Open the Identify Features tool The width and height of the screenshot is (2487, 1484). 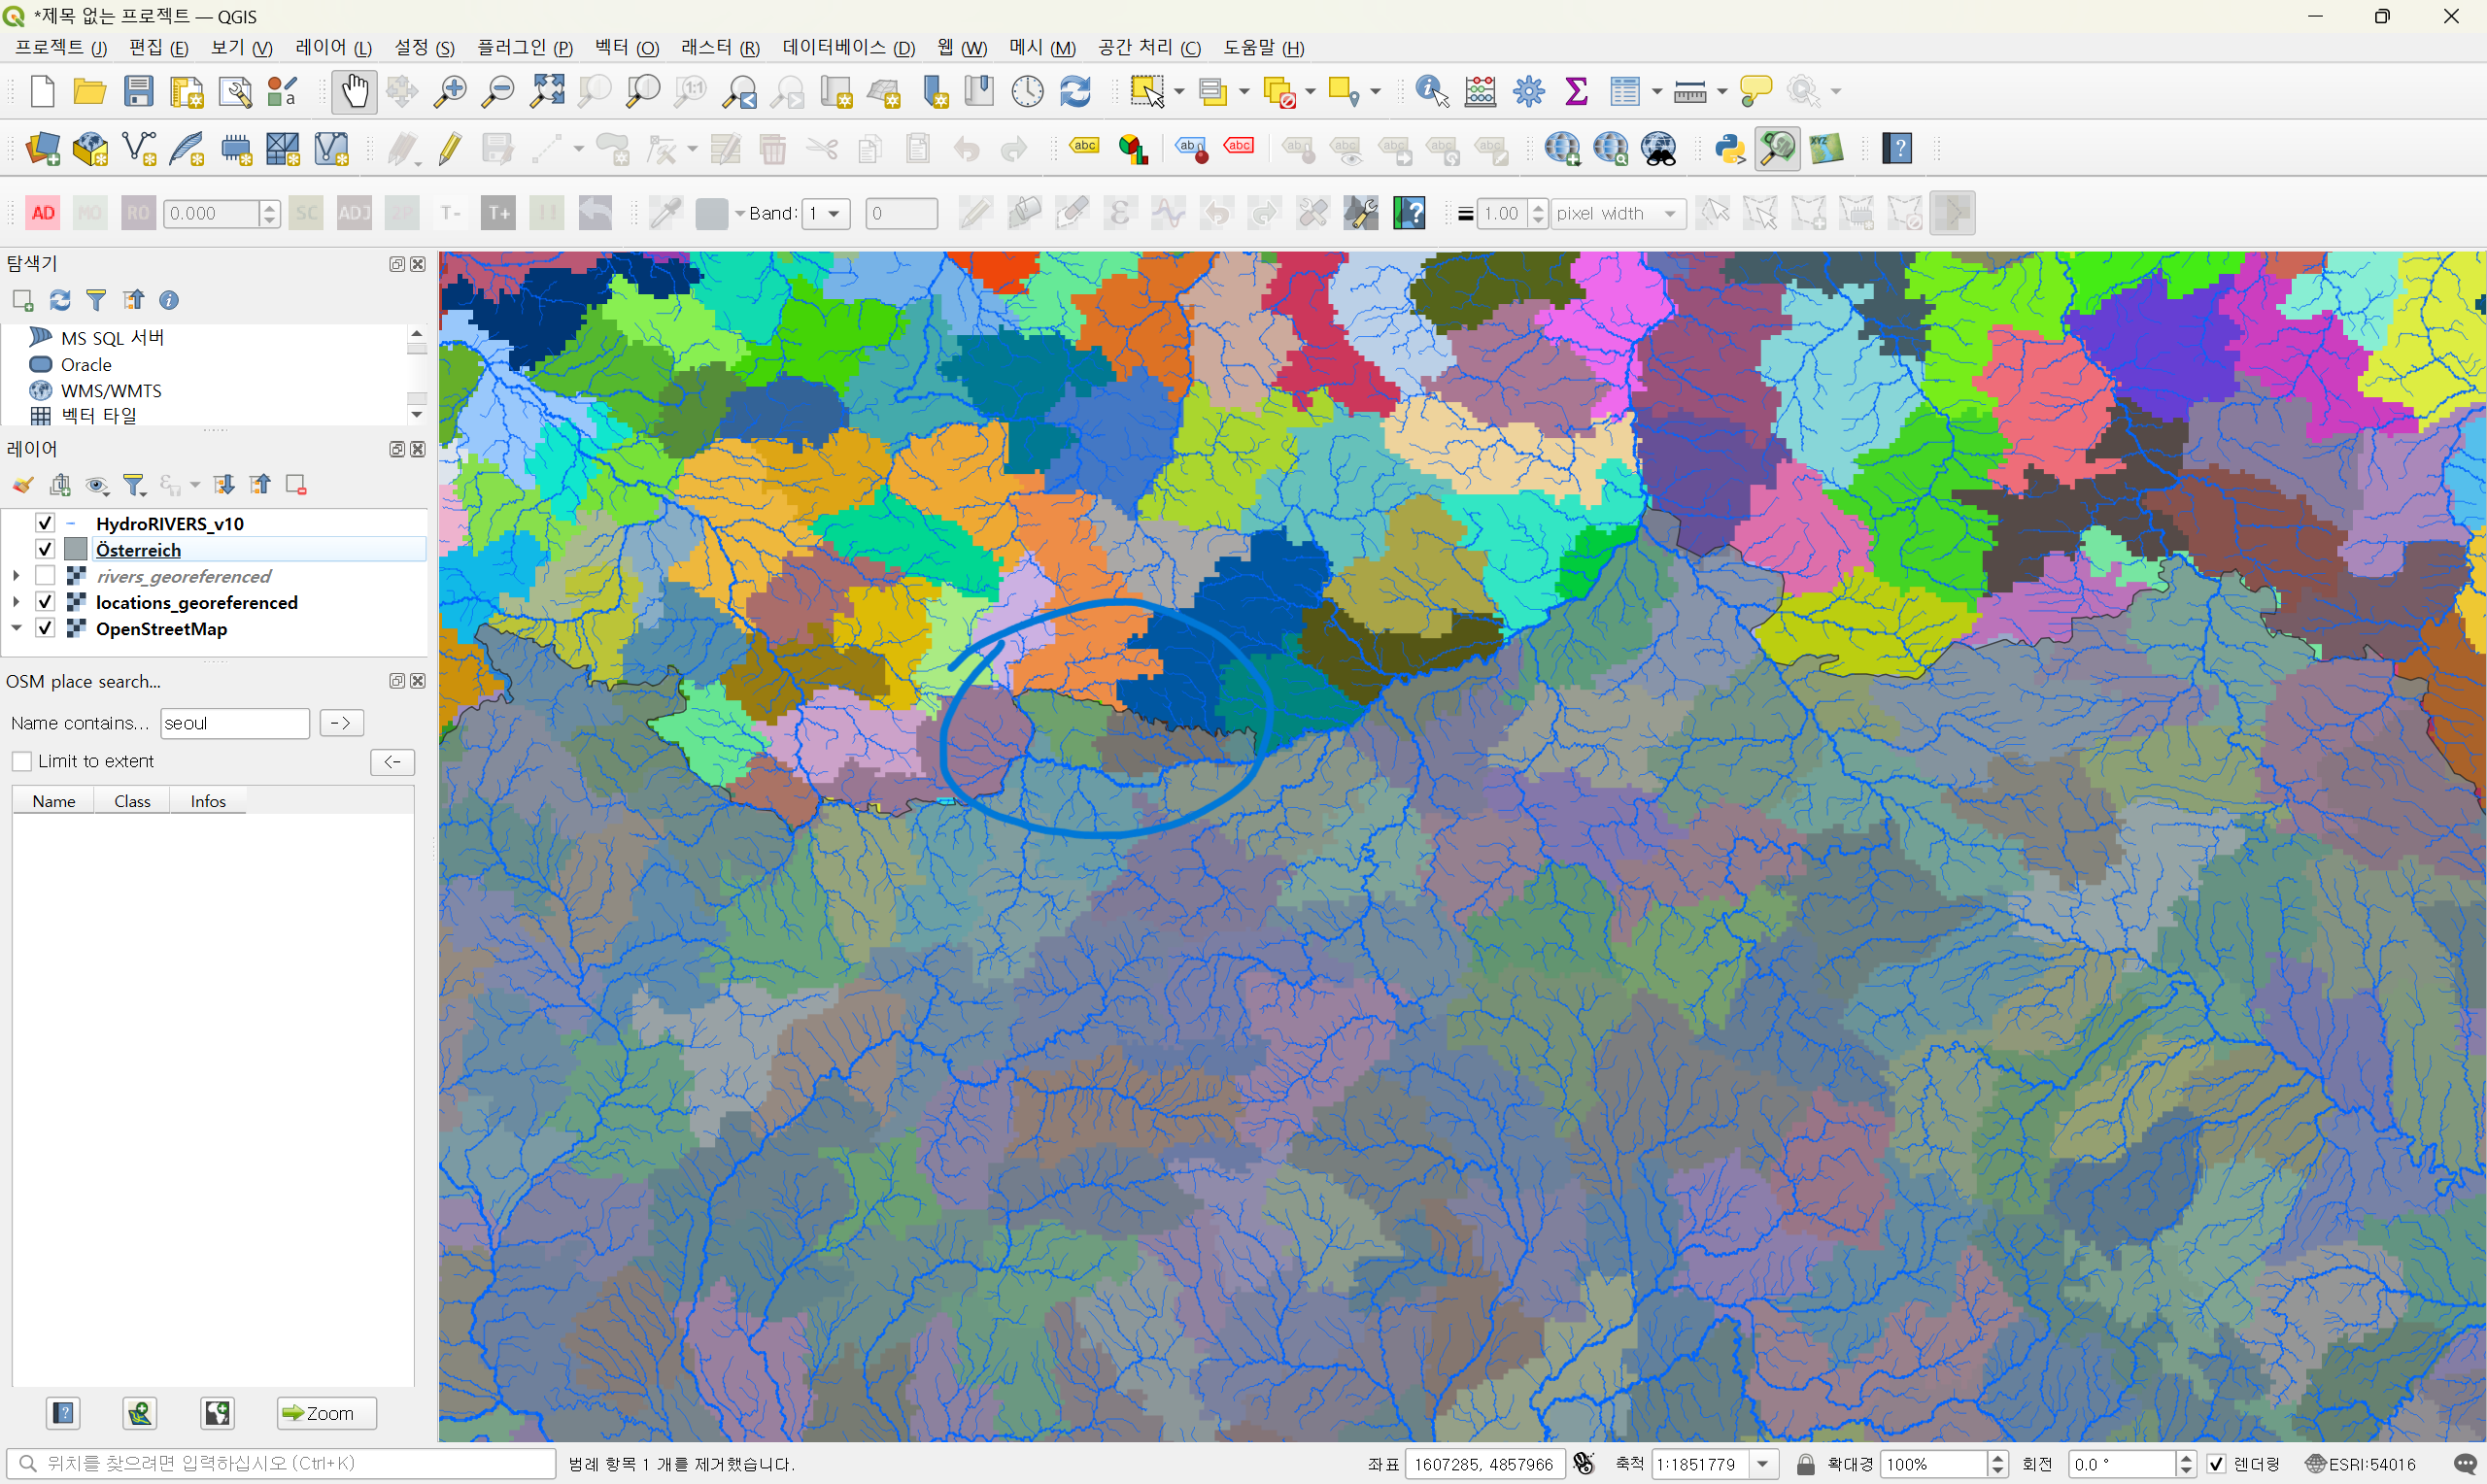click(x=1432, y=92)
